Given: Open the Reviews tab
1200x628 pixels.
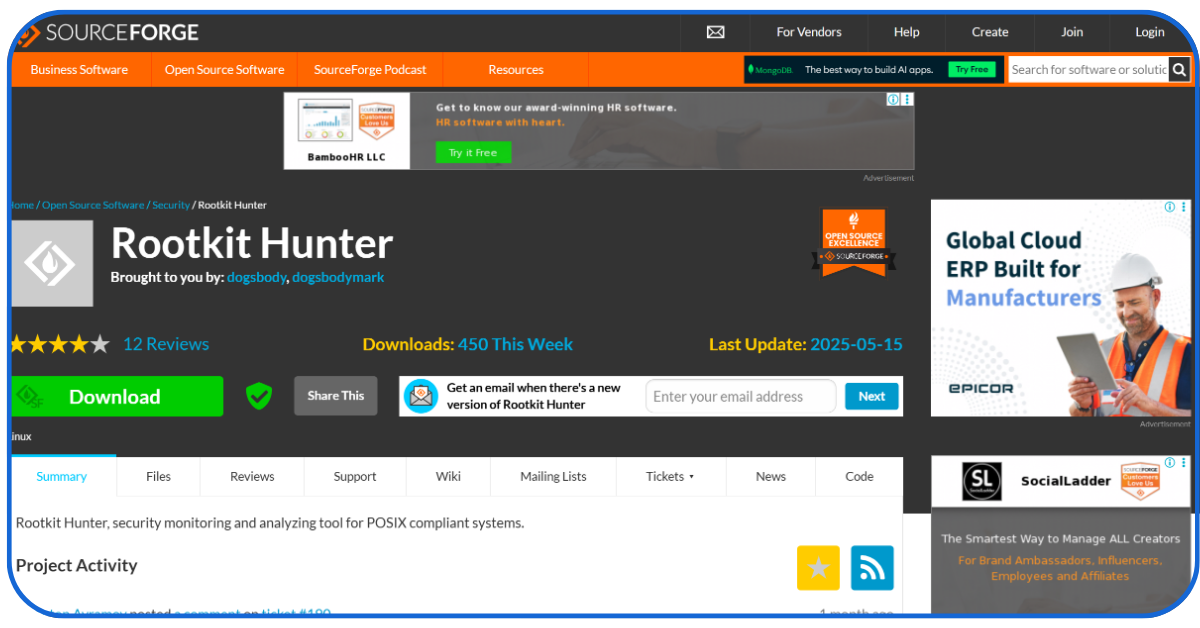Looking at the screenshot, I should (252, 477).
